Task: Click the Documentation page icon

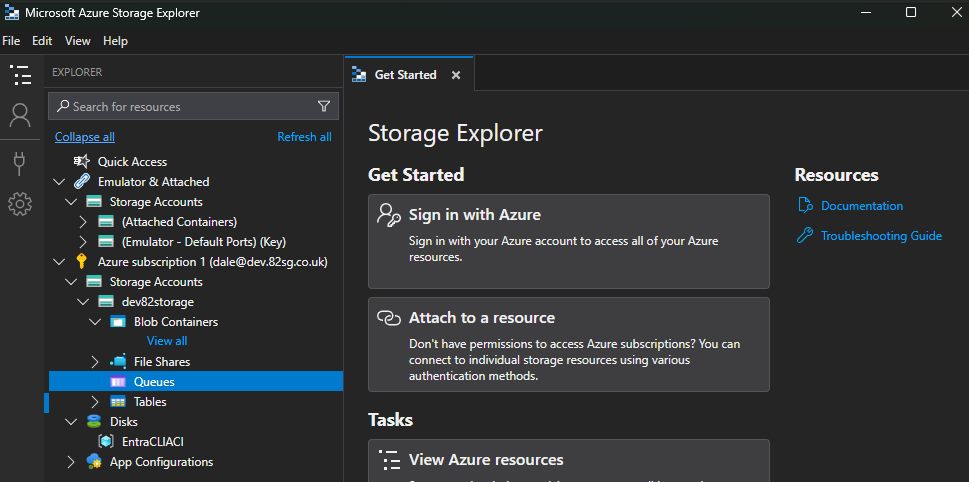Action: point(804,206)
